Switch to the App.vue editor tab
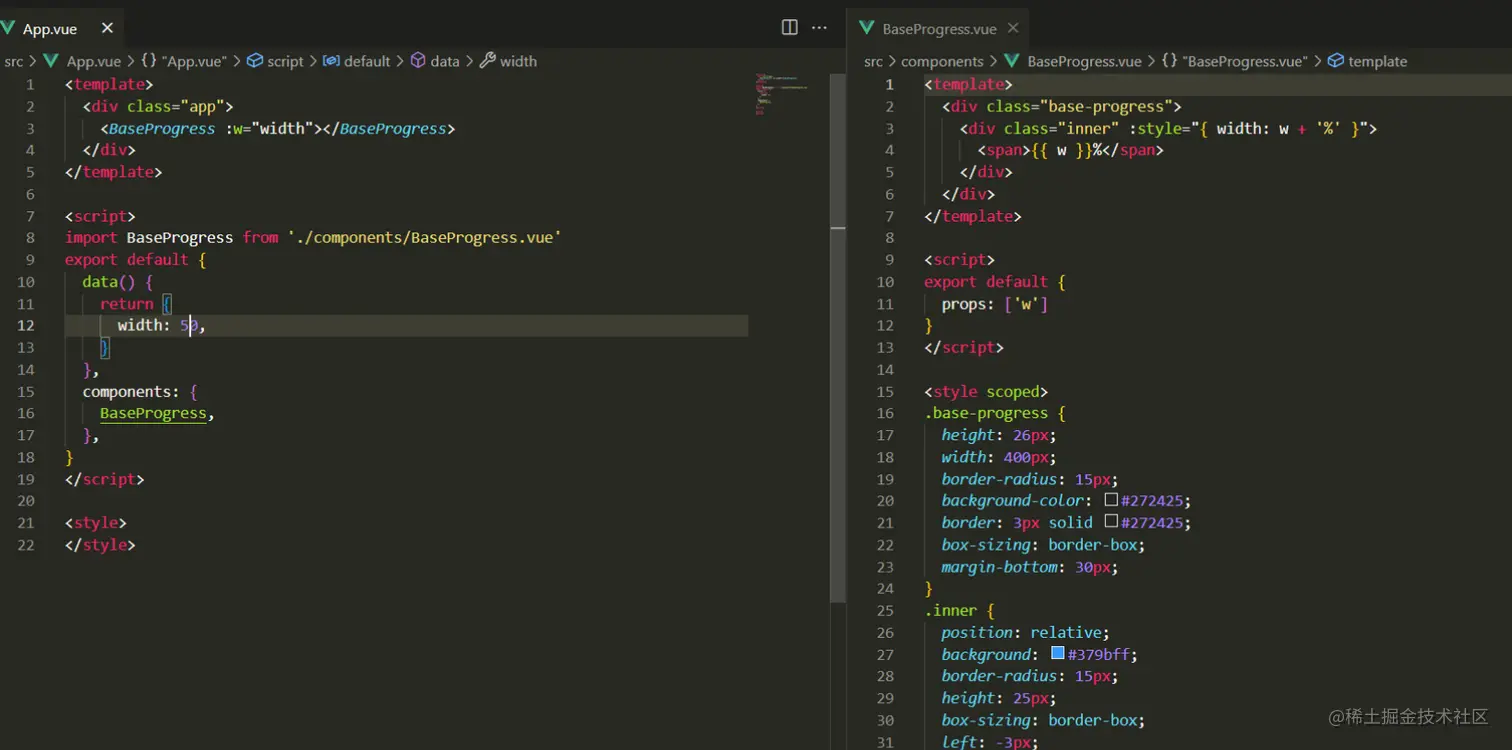This screenshot has height=750, width=1512. (62, 28)
